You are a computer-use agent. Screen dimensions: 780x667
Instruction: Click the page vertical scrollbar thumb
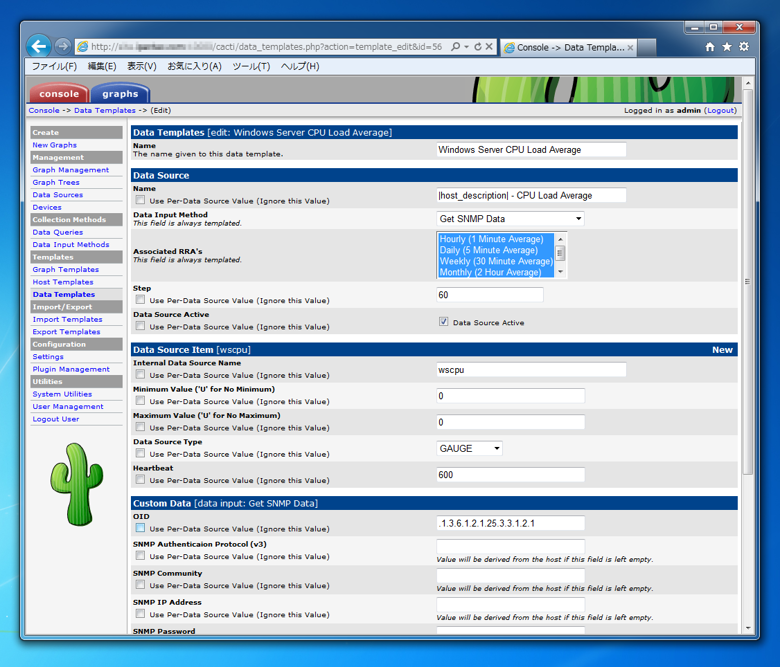point(747,281)
